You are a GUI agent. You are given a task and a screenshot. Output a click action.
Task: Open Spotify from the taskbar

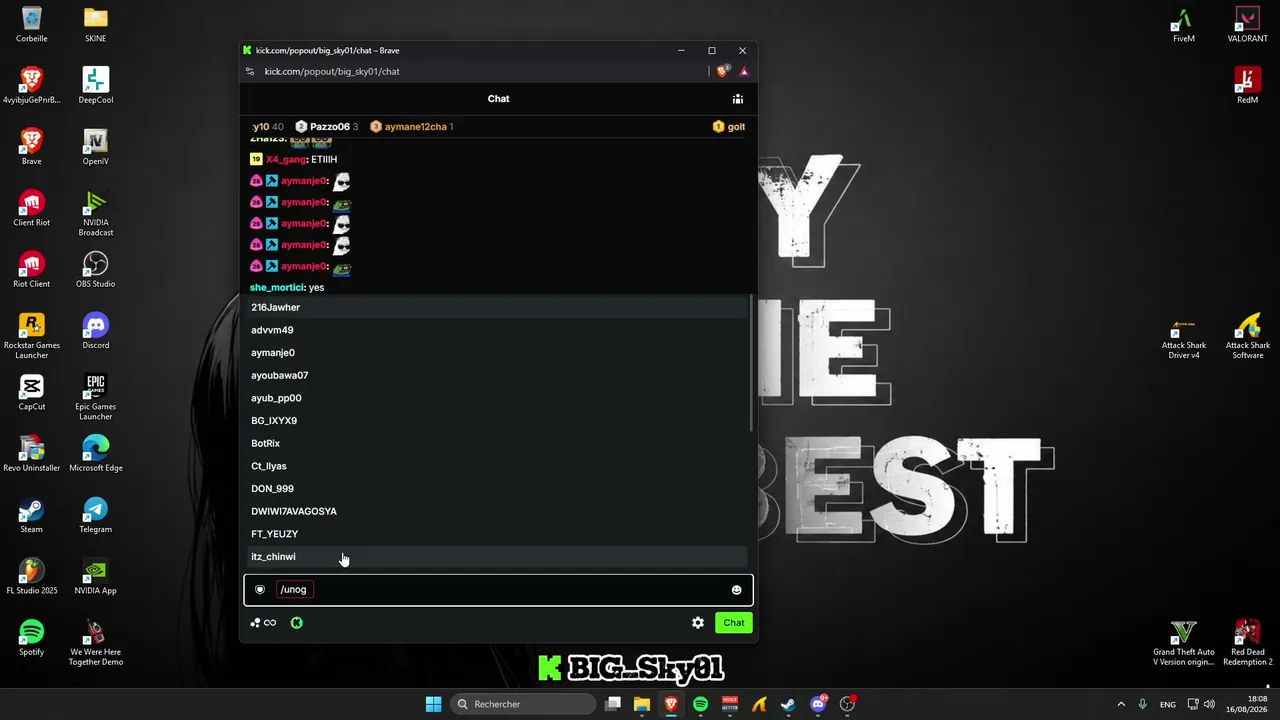[700, 704]
